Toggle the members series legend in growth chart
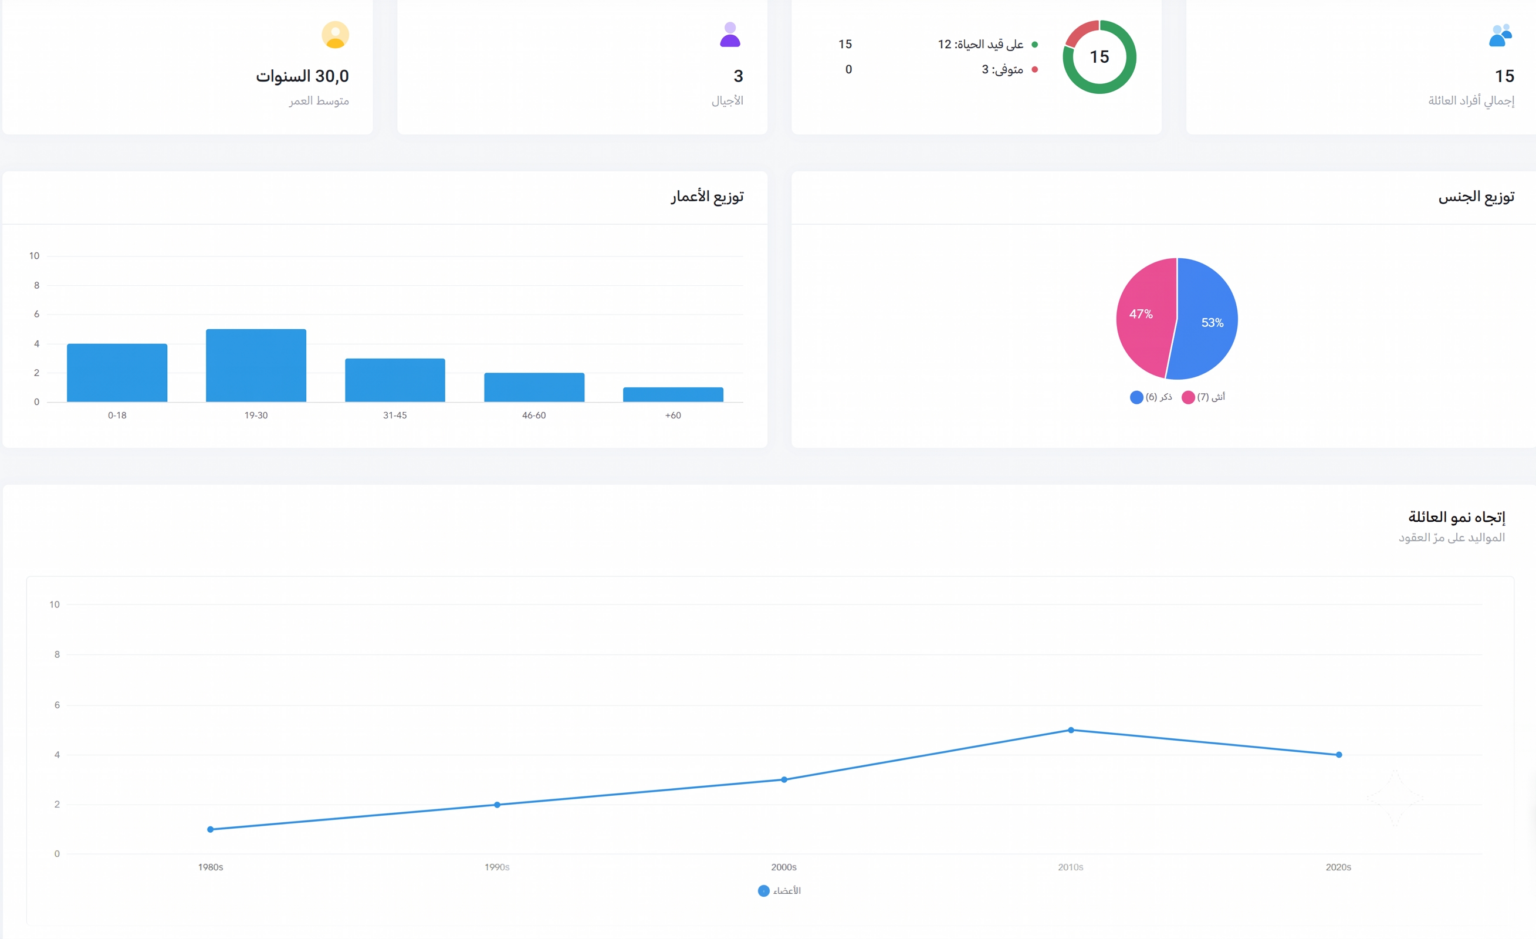 [779, 891]
